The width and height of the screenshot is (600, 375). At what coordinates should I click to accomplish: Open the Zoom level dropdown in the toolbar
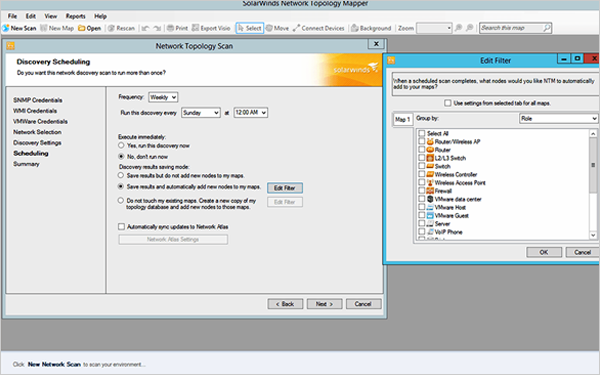[x=434, y=28]
